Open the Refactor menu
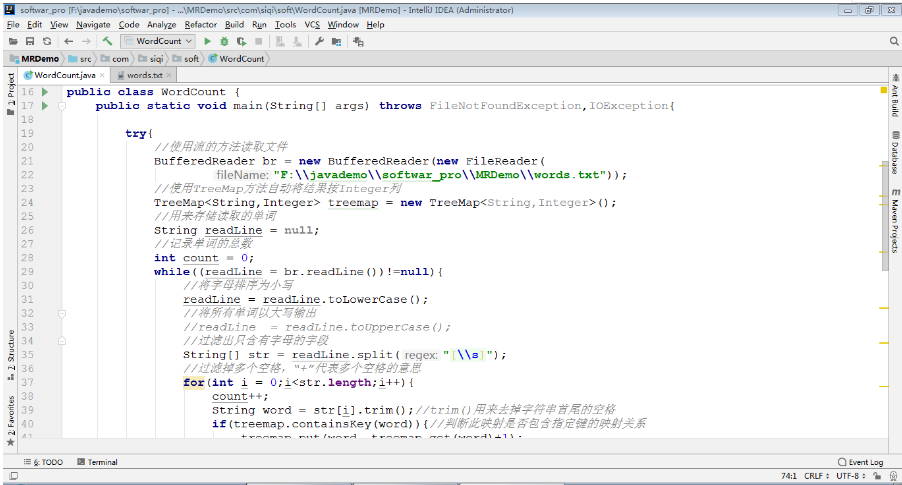Screen dimensions: 902x485 200,24
